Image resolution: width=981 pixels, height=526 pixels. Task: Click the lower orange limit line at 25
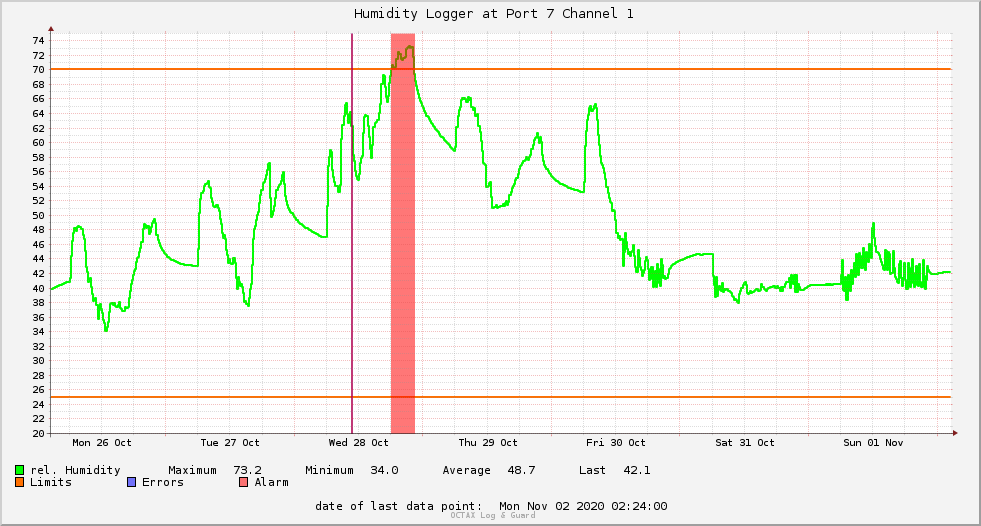501,397
